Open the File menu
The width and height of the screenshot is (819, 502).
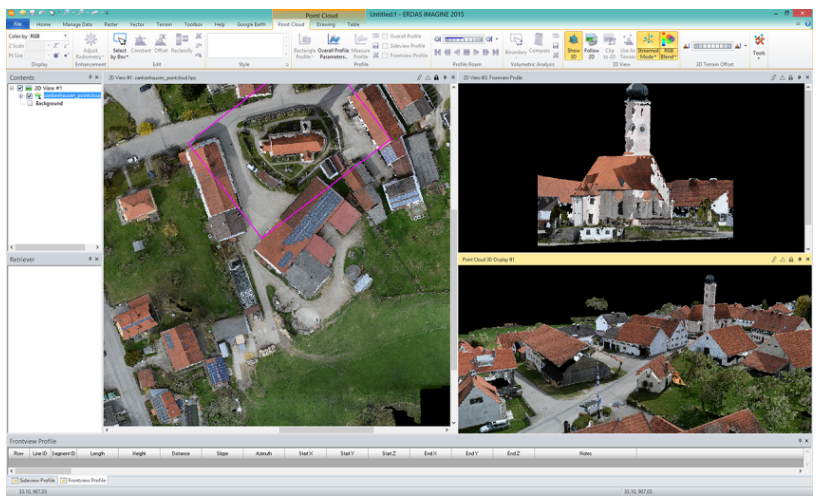[x=17, y=23]
